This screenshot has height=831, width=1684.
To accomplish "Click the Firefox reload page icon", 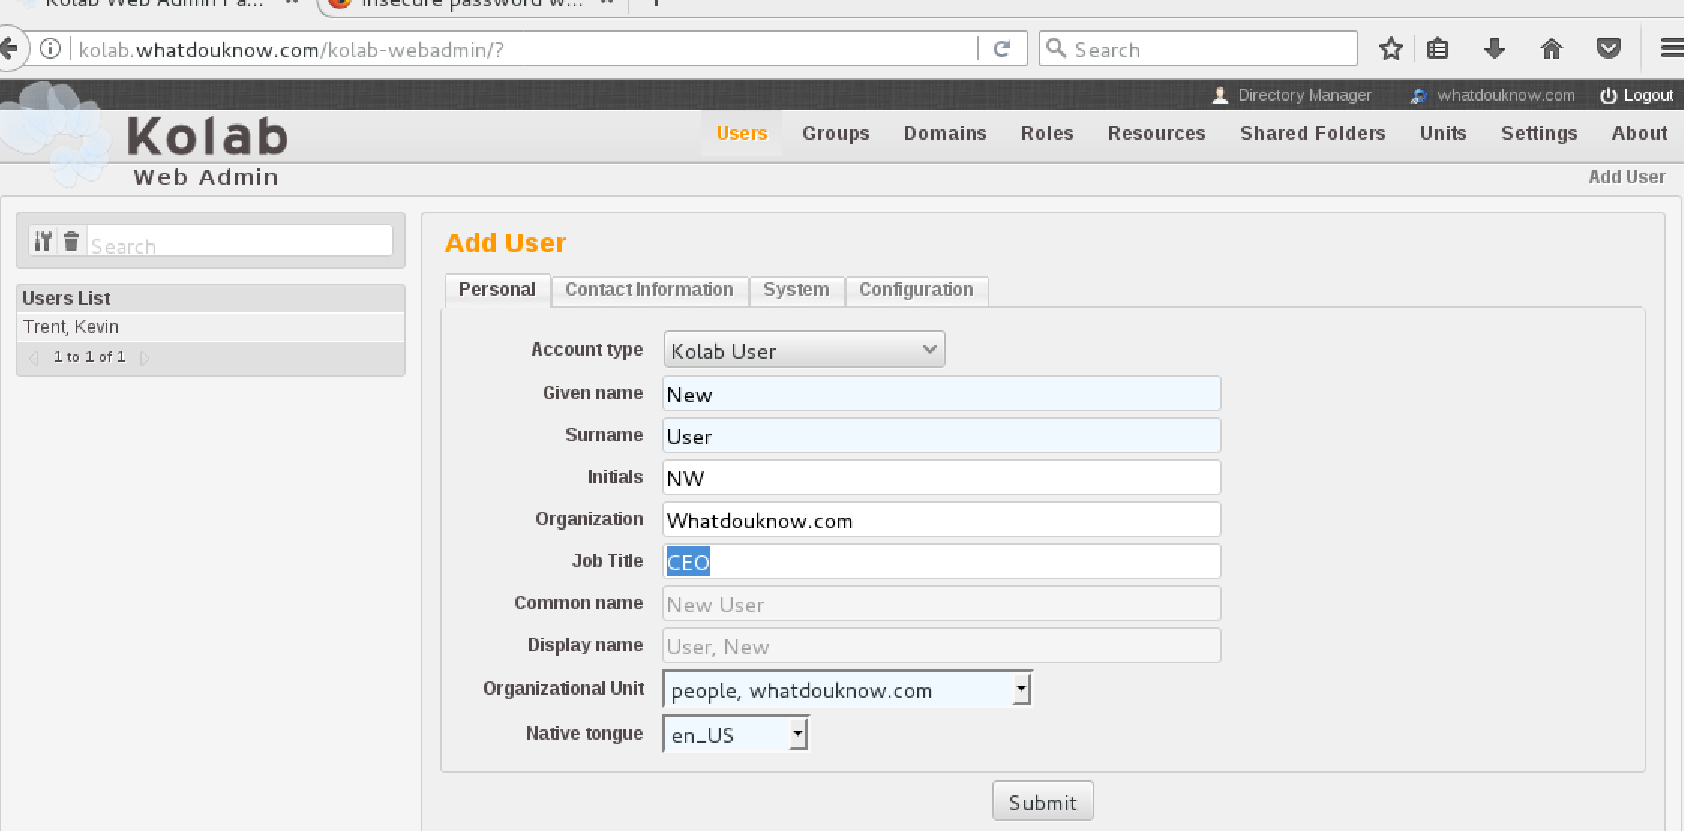I will 1002,49.
